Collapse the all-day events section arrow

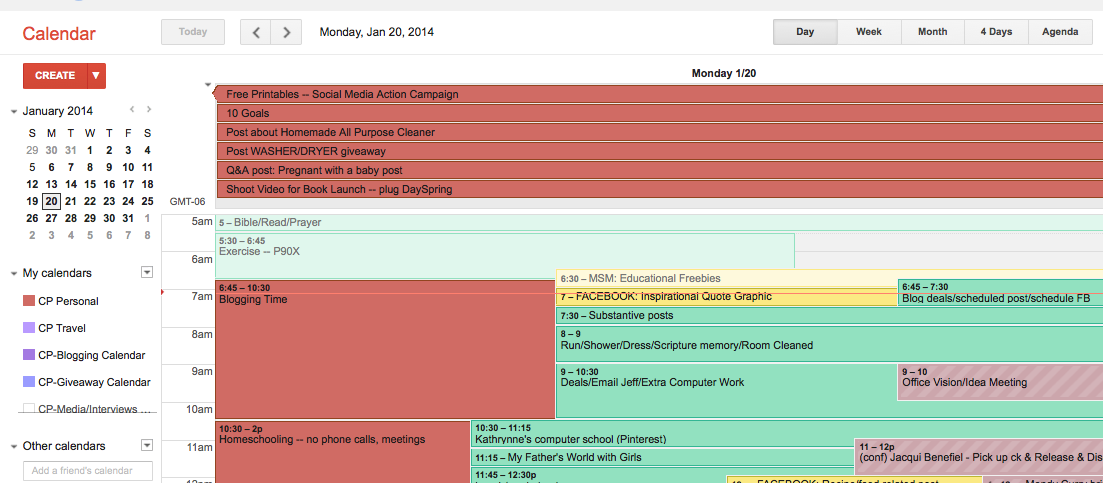208,85
